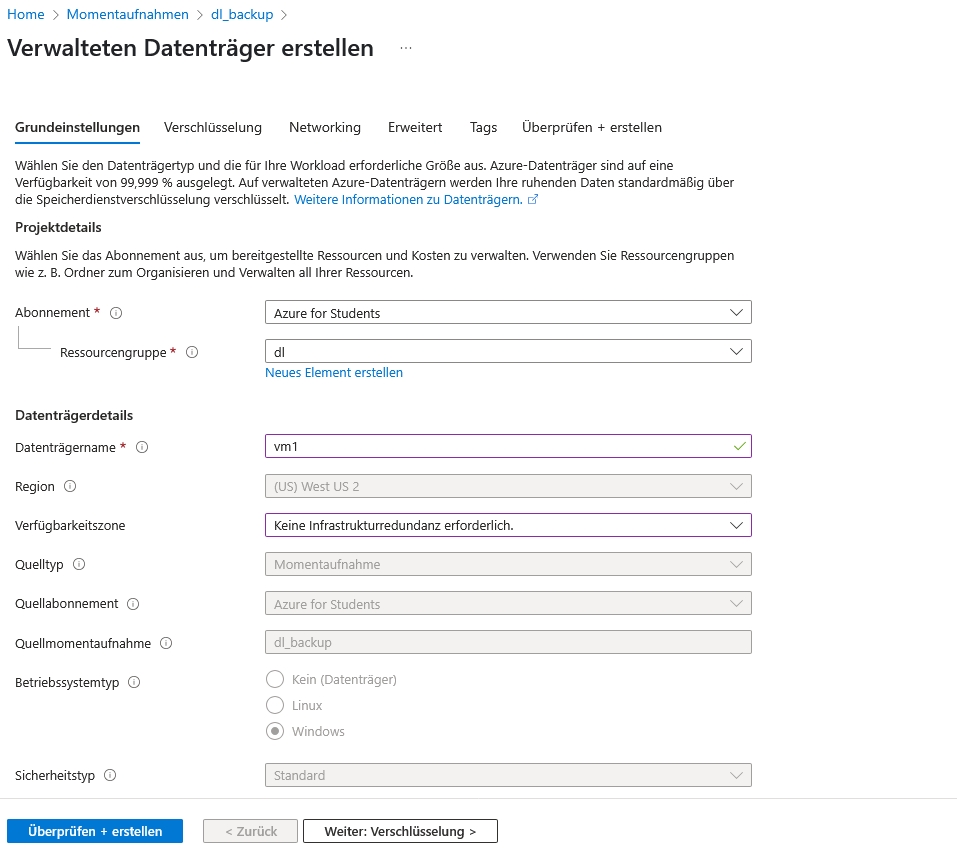Image resolution: width=957 pixels, height=868 pixels.
Task: Click the Region info icon
Action: click(x=70, y=486)
